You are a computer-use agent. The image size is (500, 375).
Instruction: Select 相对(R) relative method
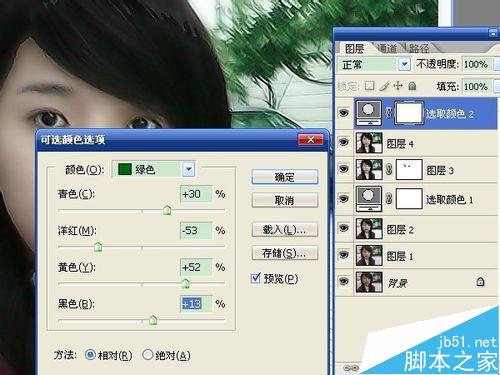click(90, 355)
